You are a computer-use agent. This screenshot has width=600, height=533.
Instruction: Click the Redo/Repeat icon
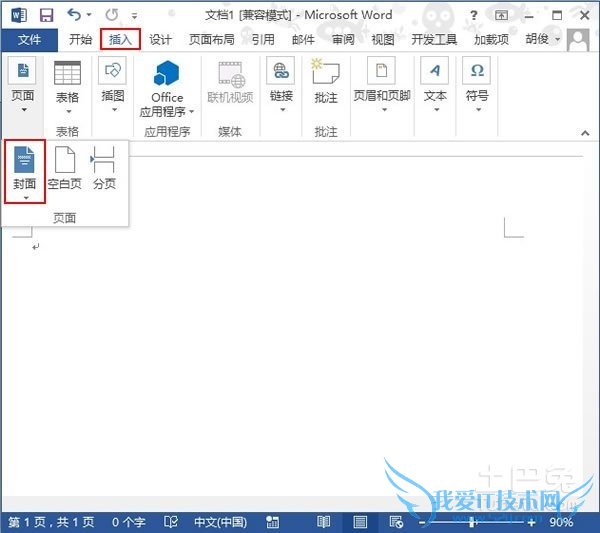tap(112, 15)
